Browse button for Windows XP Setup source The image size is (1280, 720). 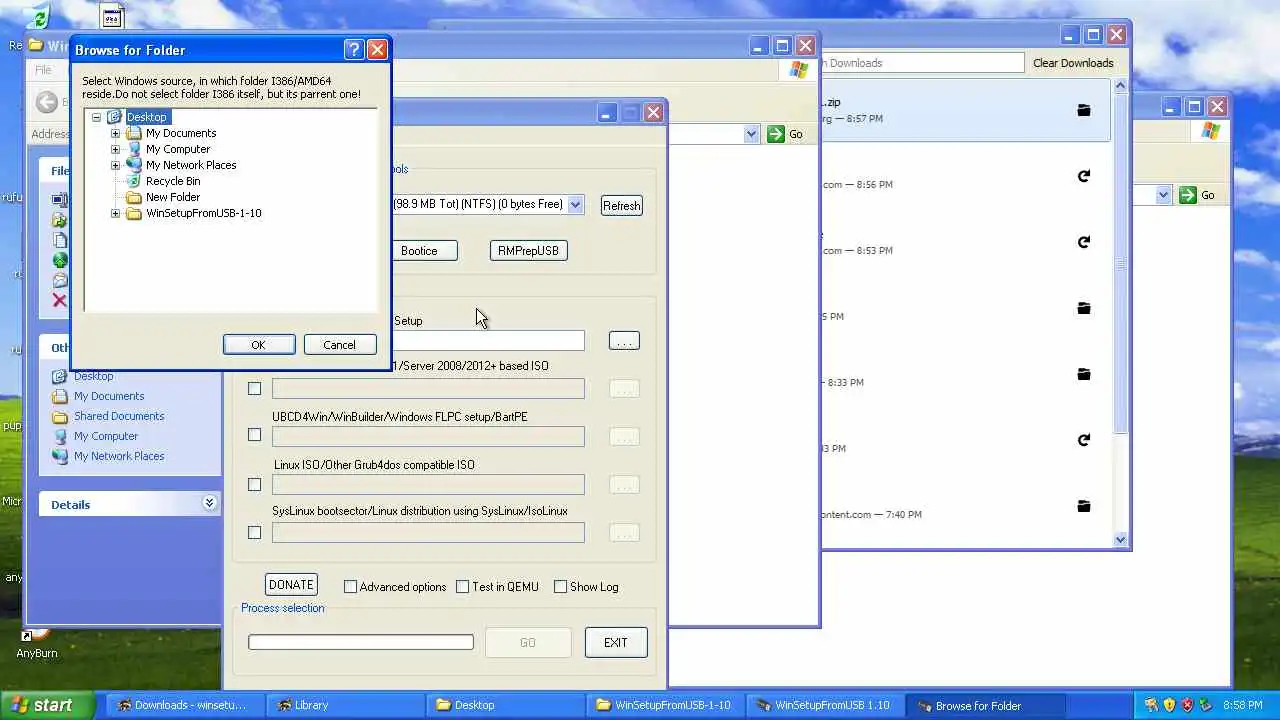coord(624,341)
